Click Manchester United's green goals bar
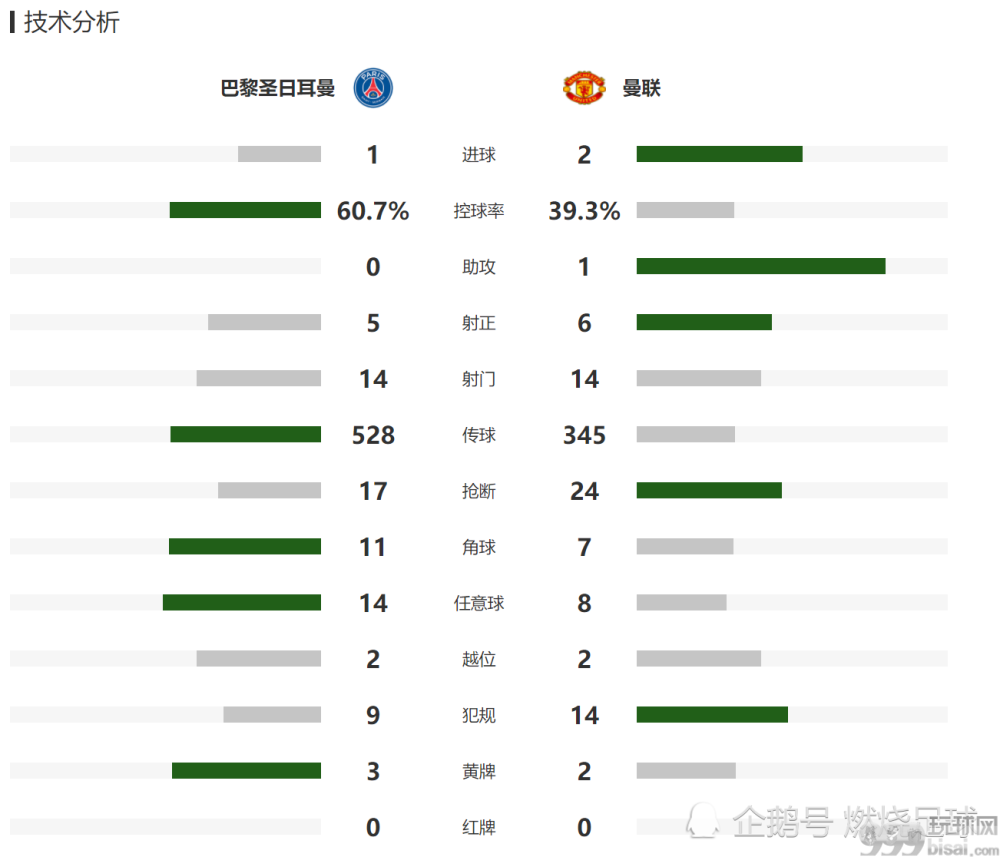 click(x=719, y=154)
